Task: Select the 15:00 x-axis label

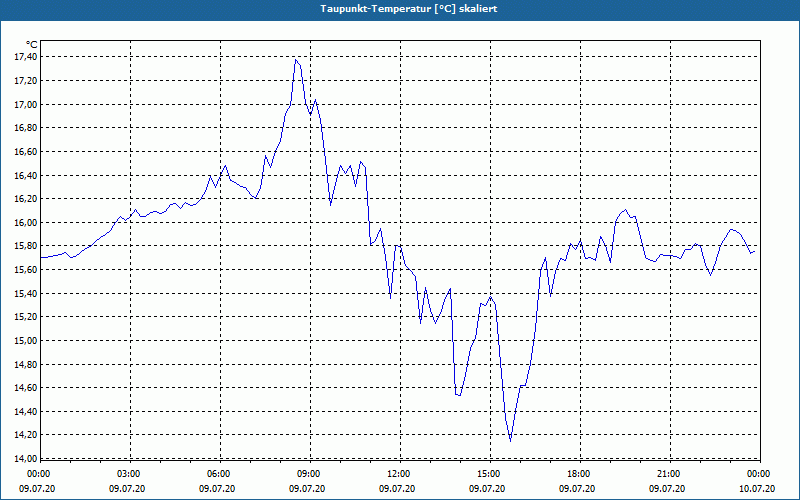Action: point(491,474)
